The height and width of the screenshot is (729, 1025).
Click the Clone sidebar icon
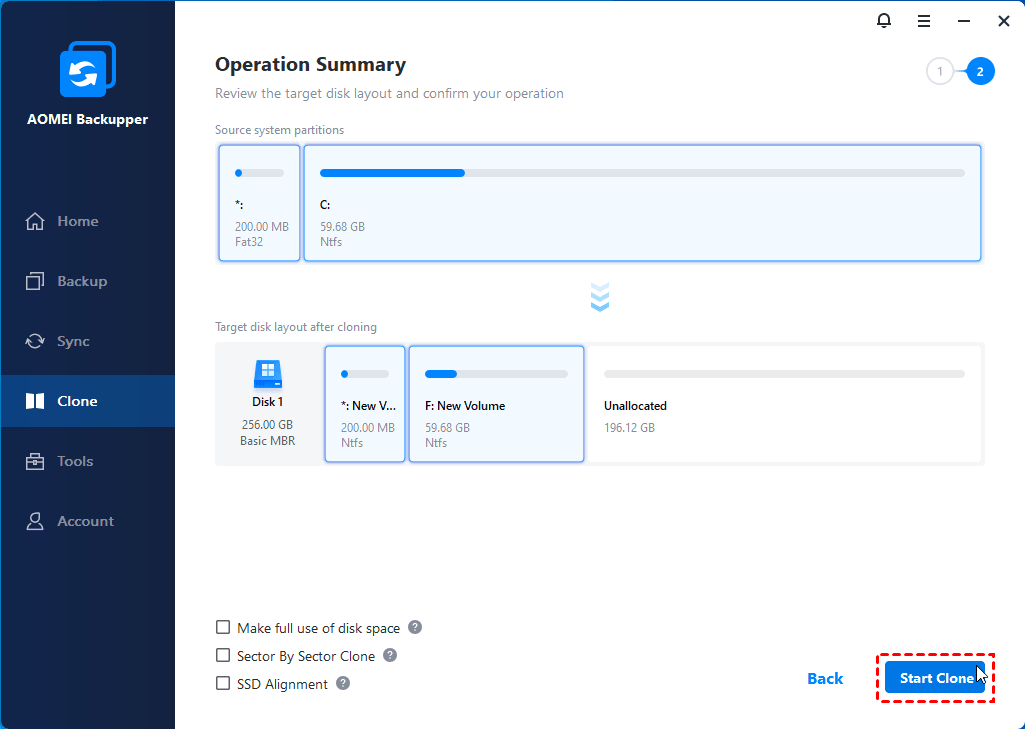point(35,401)
